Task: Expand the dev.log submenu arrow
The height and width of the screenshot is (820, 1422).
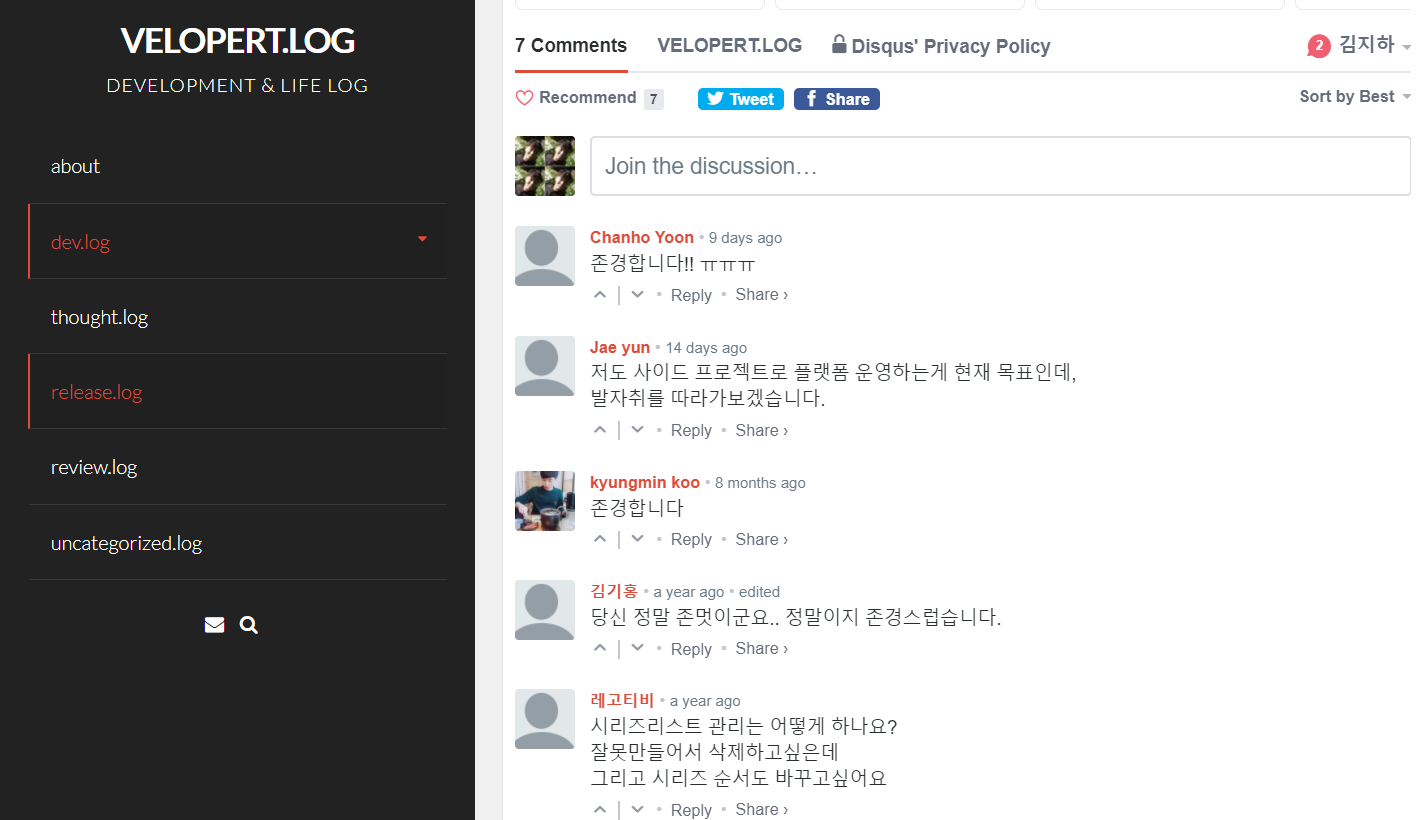Action: coord(422,239)
